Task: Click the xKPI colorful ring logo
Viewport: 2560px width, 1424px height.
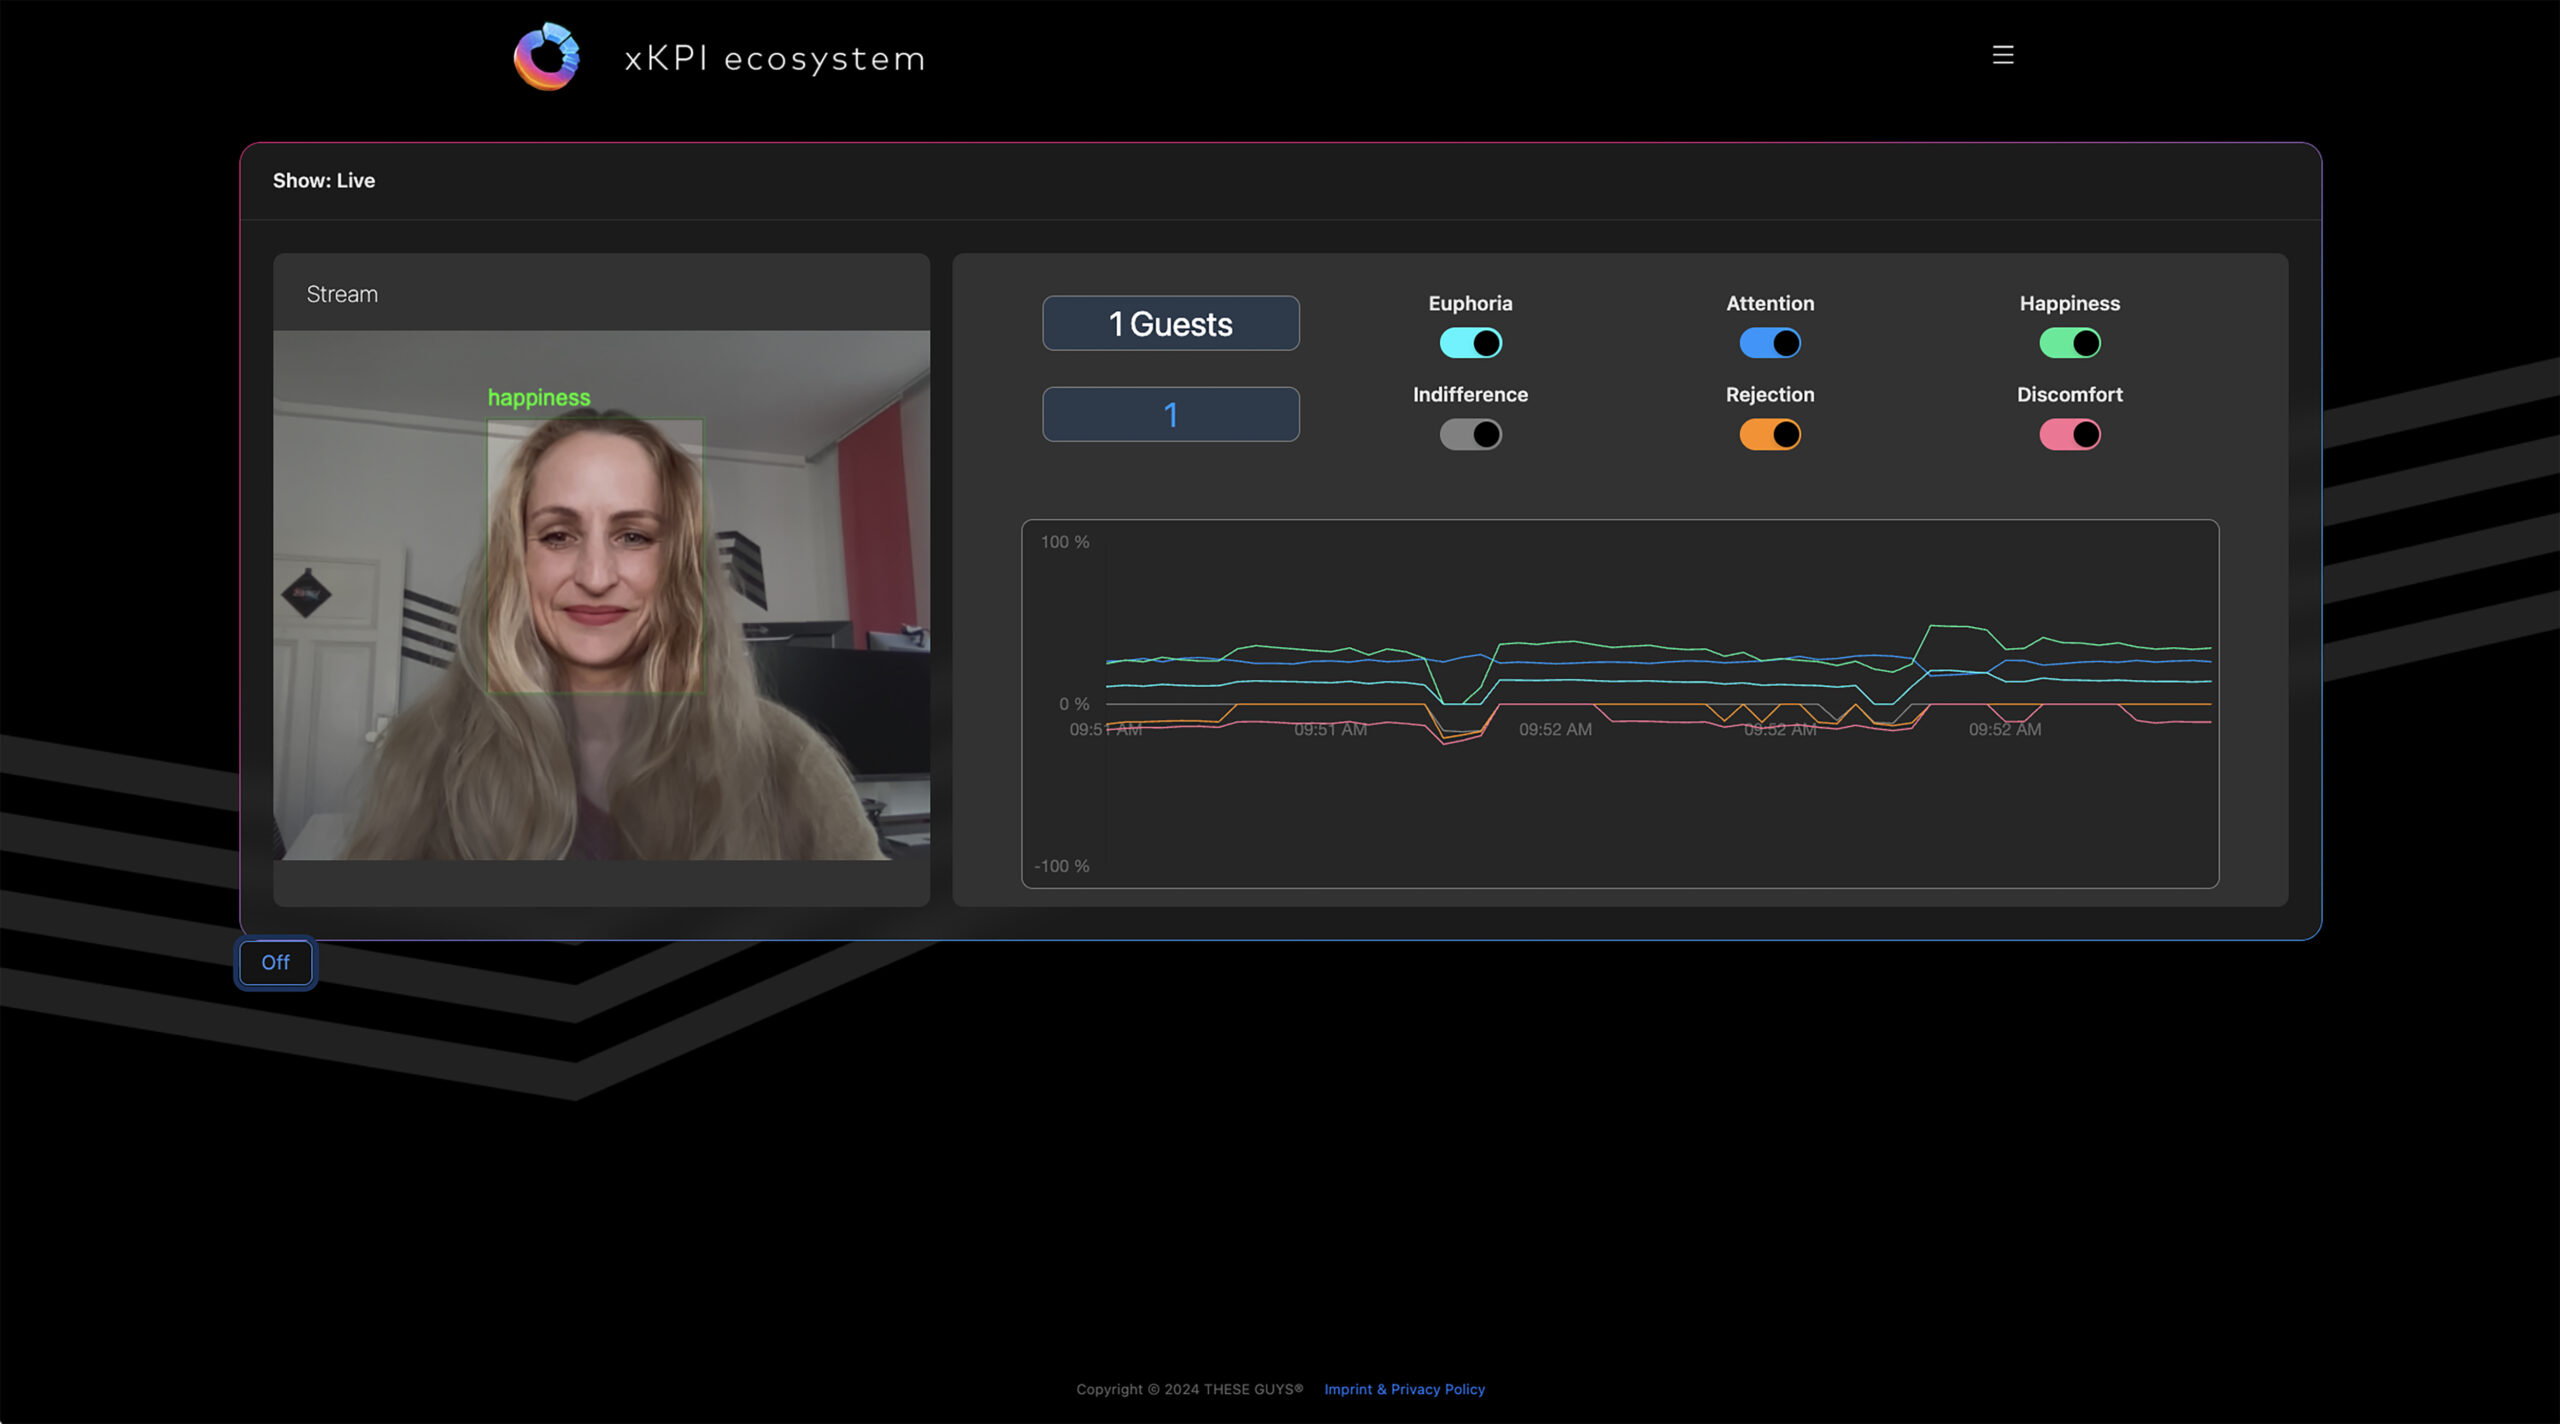Action: coord(546,57)
